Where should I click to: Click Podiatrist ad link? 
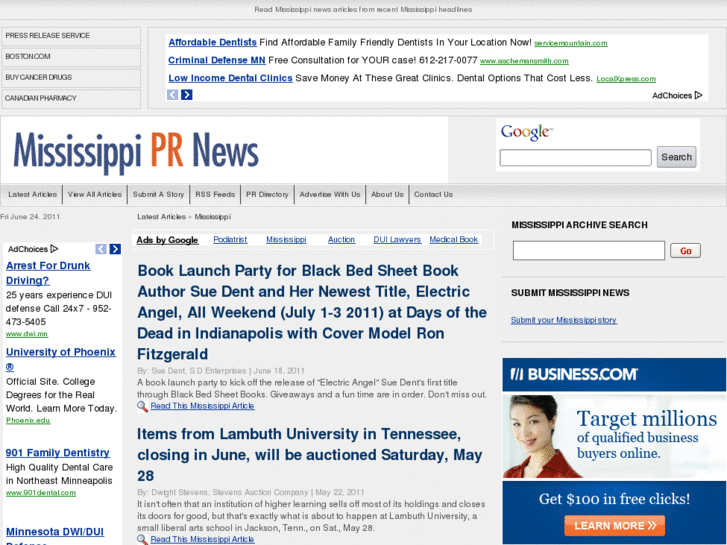(x=230, y=240)
